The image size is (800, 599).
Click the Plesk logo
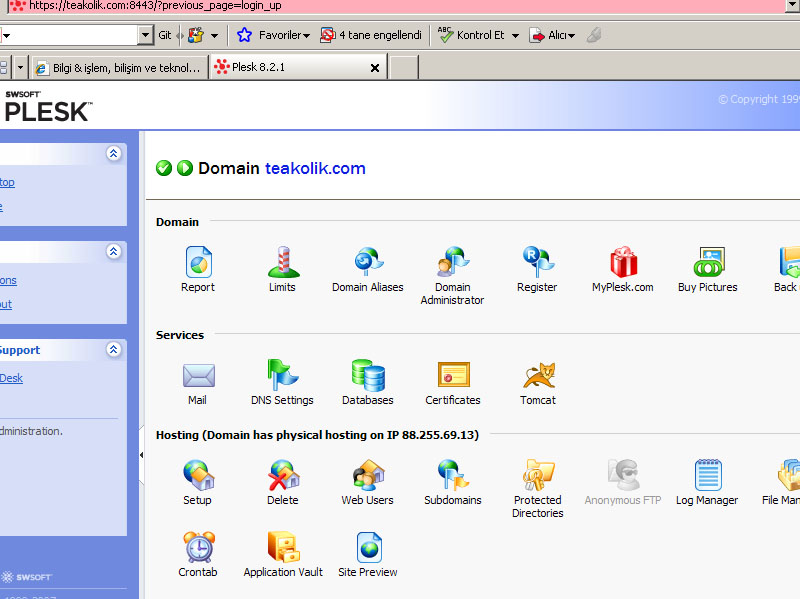point(48,107)
